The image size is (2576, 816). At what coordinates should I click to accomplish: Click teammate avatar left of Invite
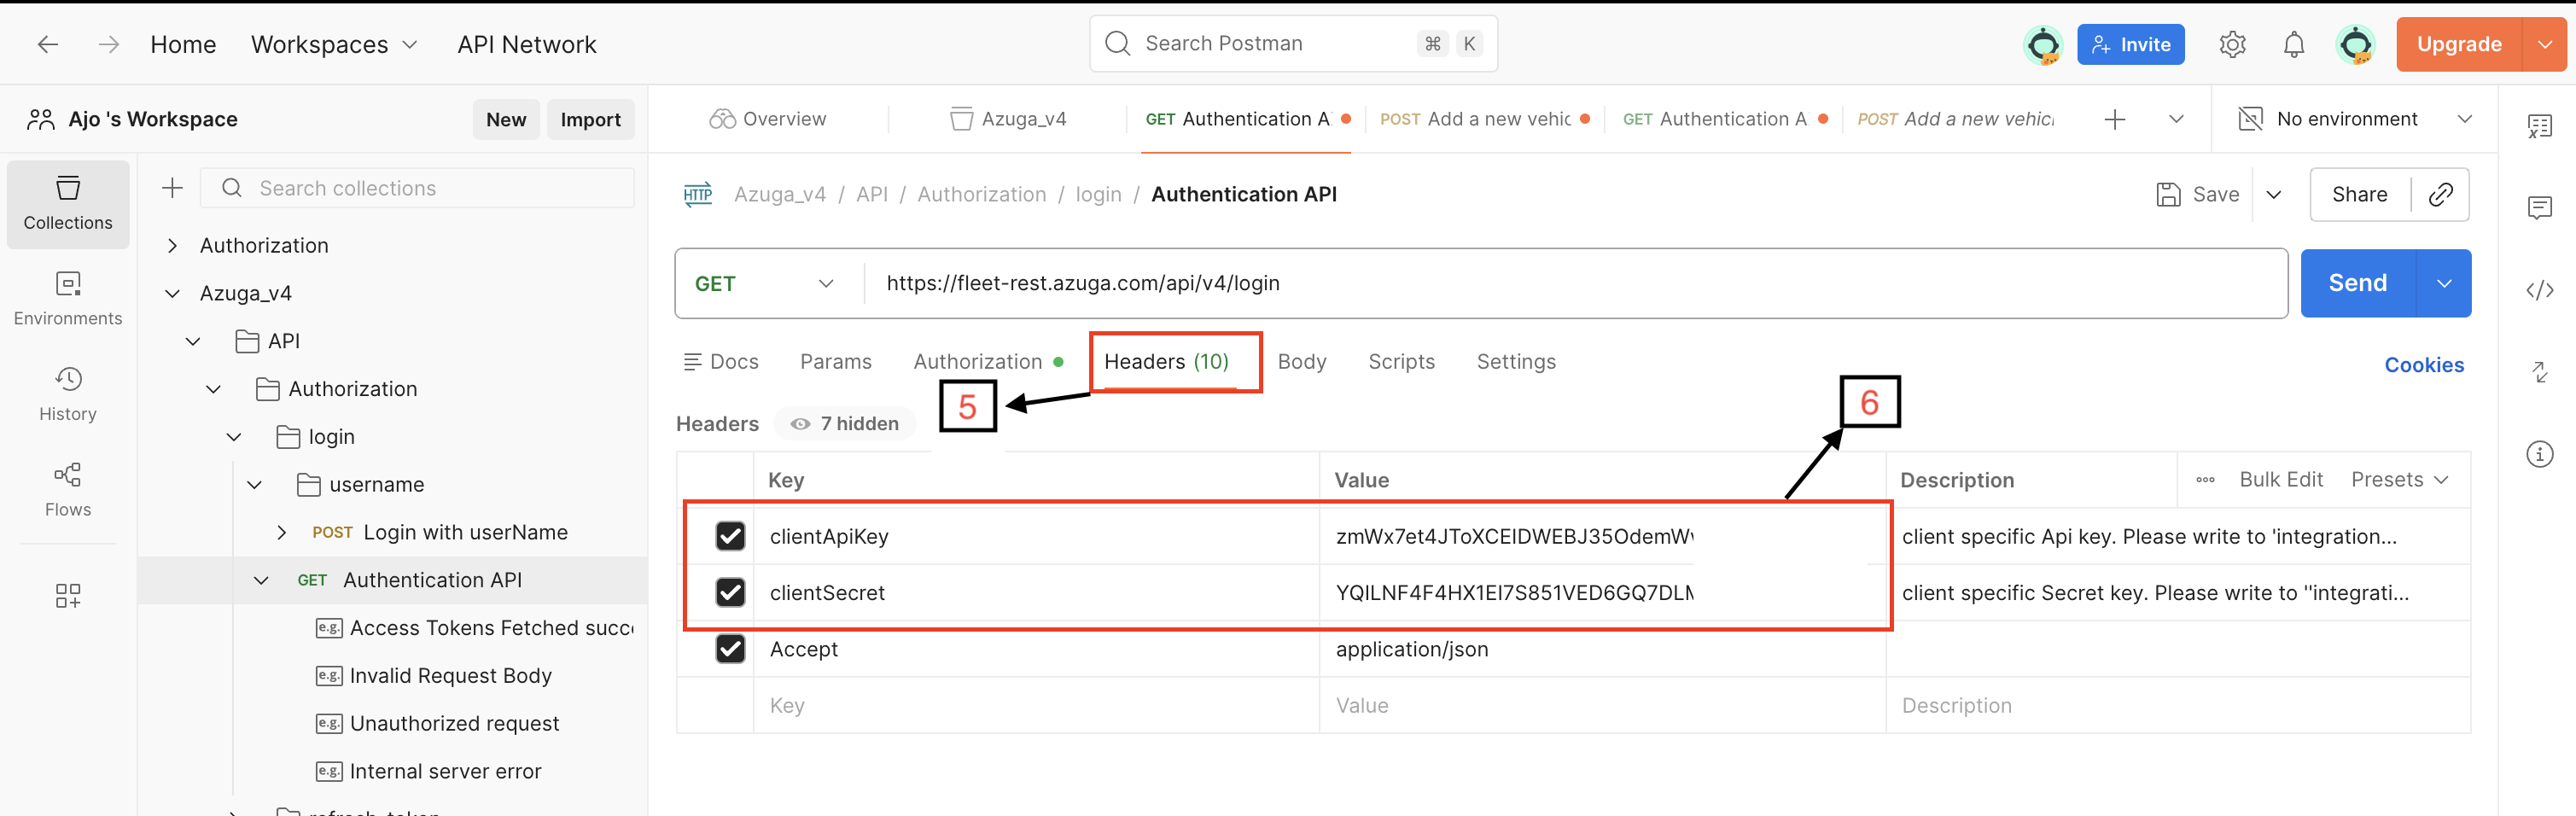[2043, 44]
